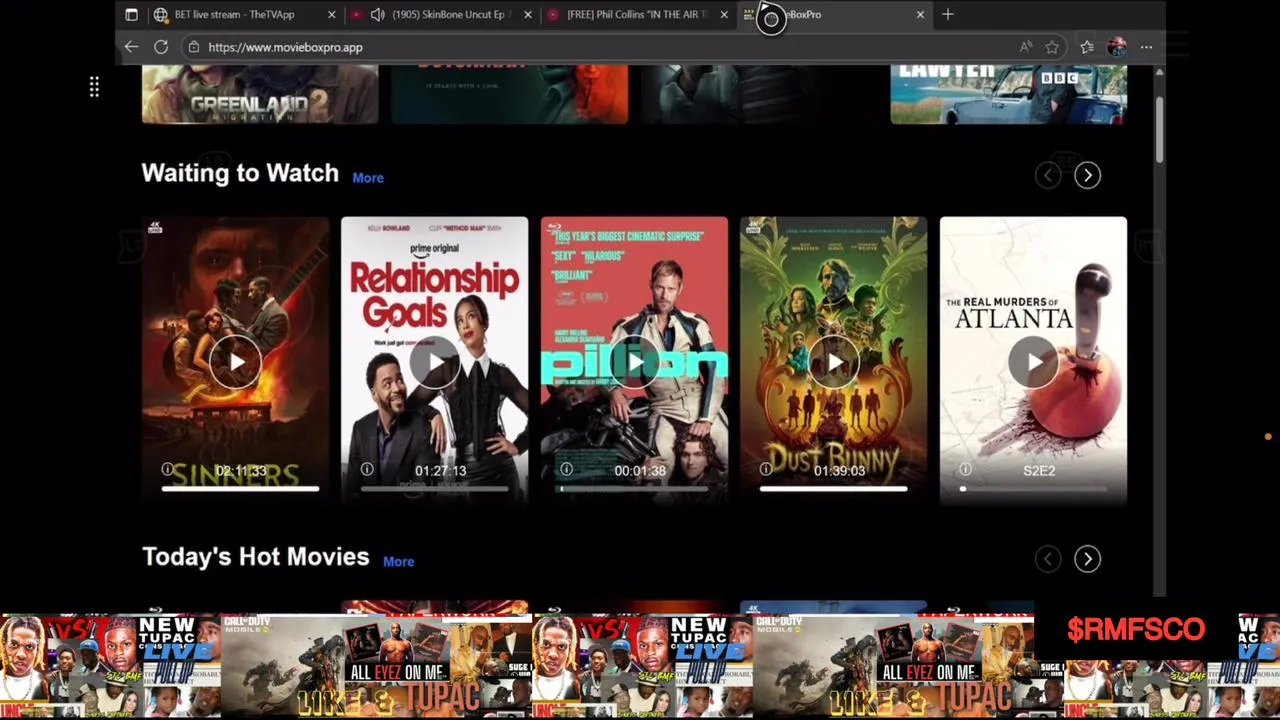Open info icon on Relationship Goals card
This screenshot has width=1280, height=720.
(367, 469)
